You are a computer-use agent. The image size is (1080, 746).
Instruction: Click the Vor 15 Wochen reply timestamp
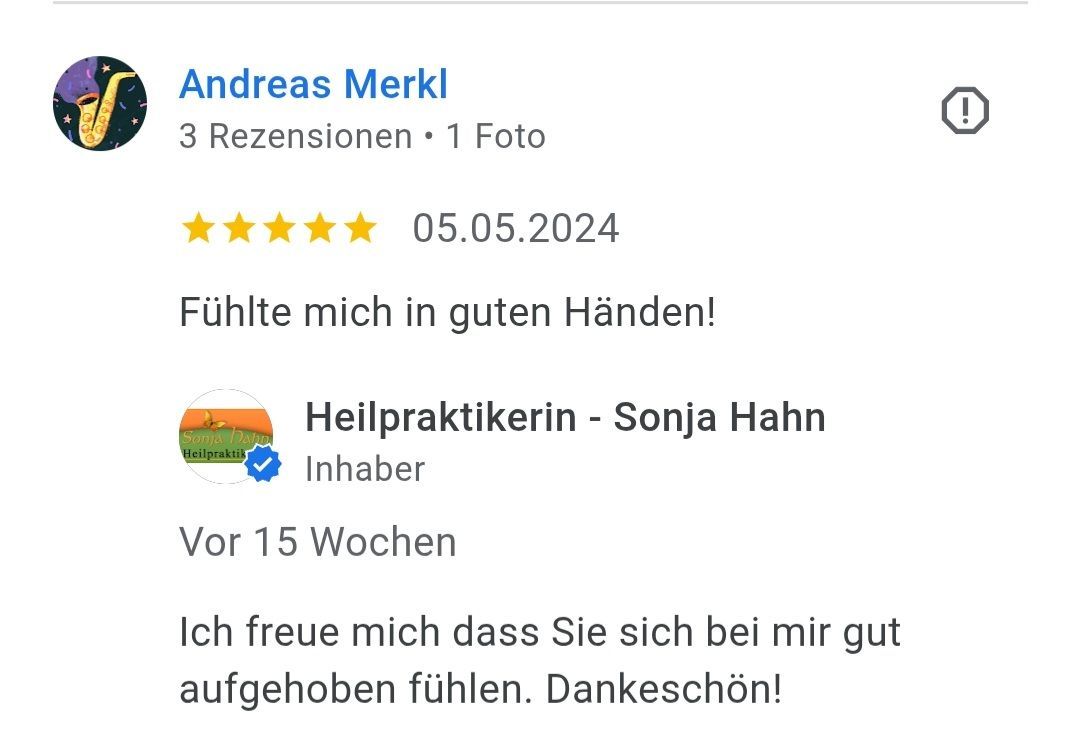coord(318,542)
